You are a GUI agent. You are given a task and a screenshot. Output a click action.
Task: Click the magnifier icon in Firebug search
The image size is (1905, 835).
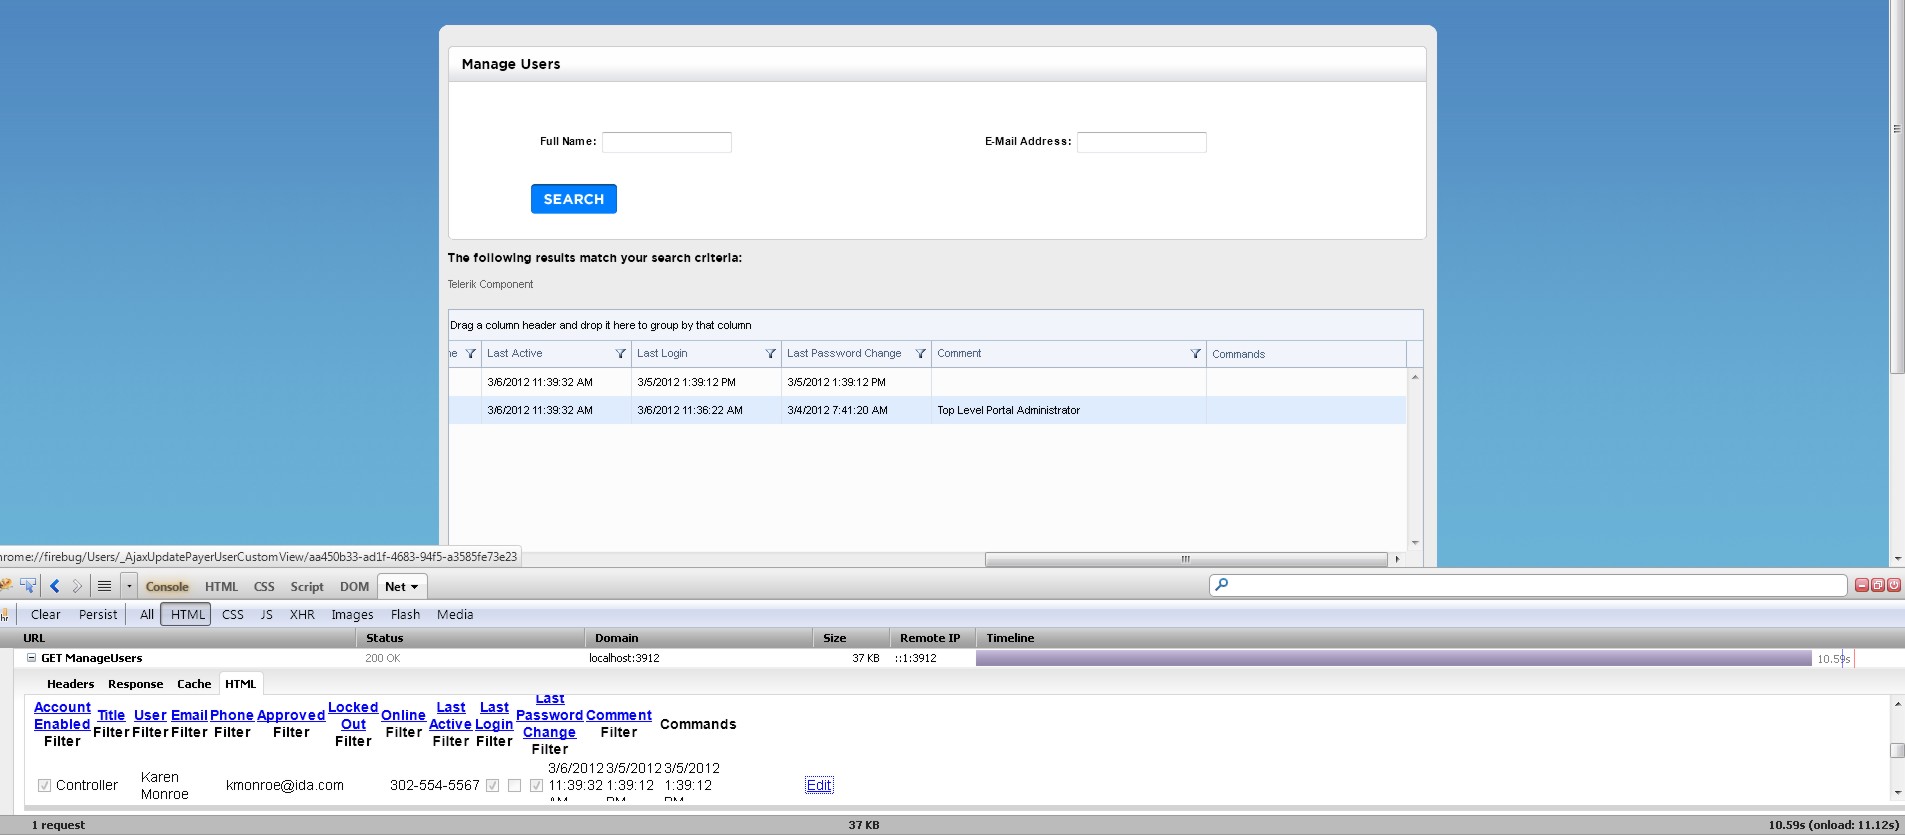(x=1221, y=585)
